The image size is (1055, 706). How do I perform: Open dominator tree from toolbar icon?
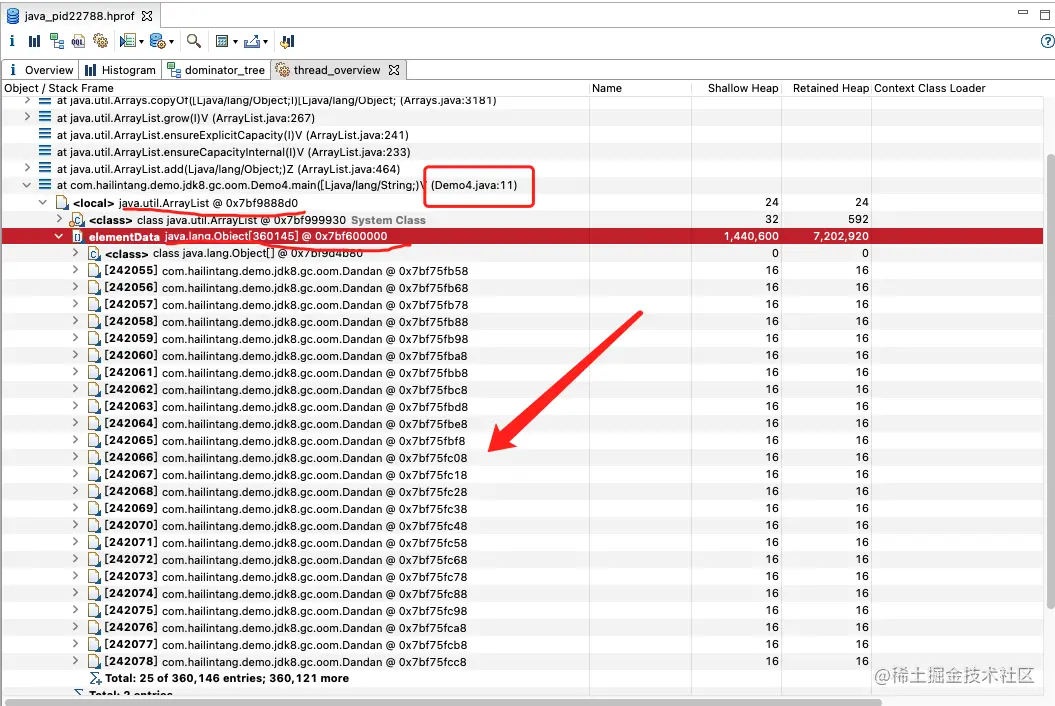coord(57,42)
